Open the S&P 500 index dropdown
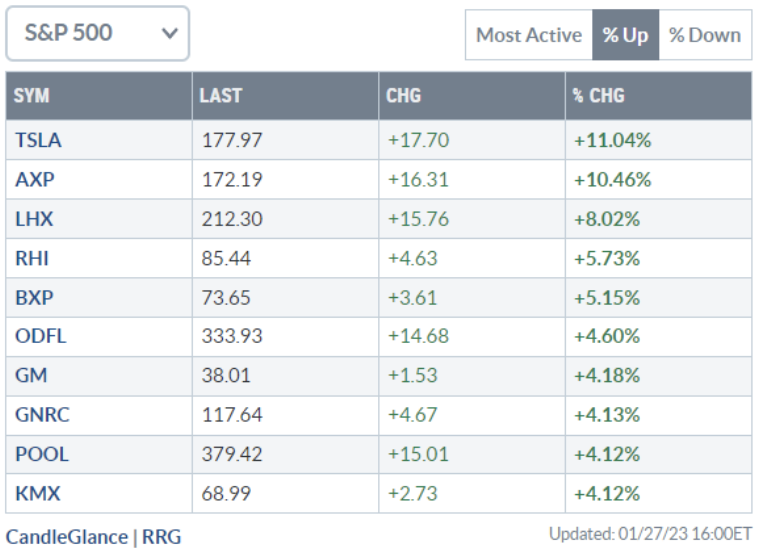 click(x=97, y=33)
